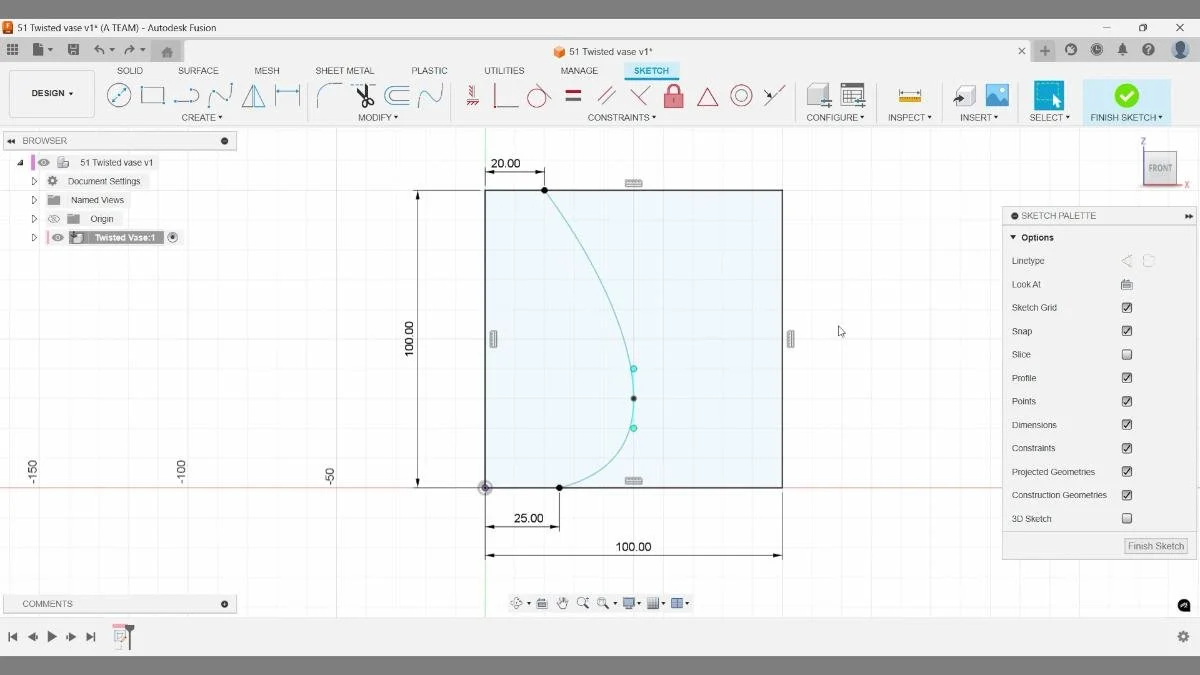Viewport: 1200px width, 675px height.
Task: Apply the Horizontal/Vertical constraint
Action: pos(472,96)
